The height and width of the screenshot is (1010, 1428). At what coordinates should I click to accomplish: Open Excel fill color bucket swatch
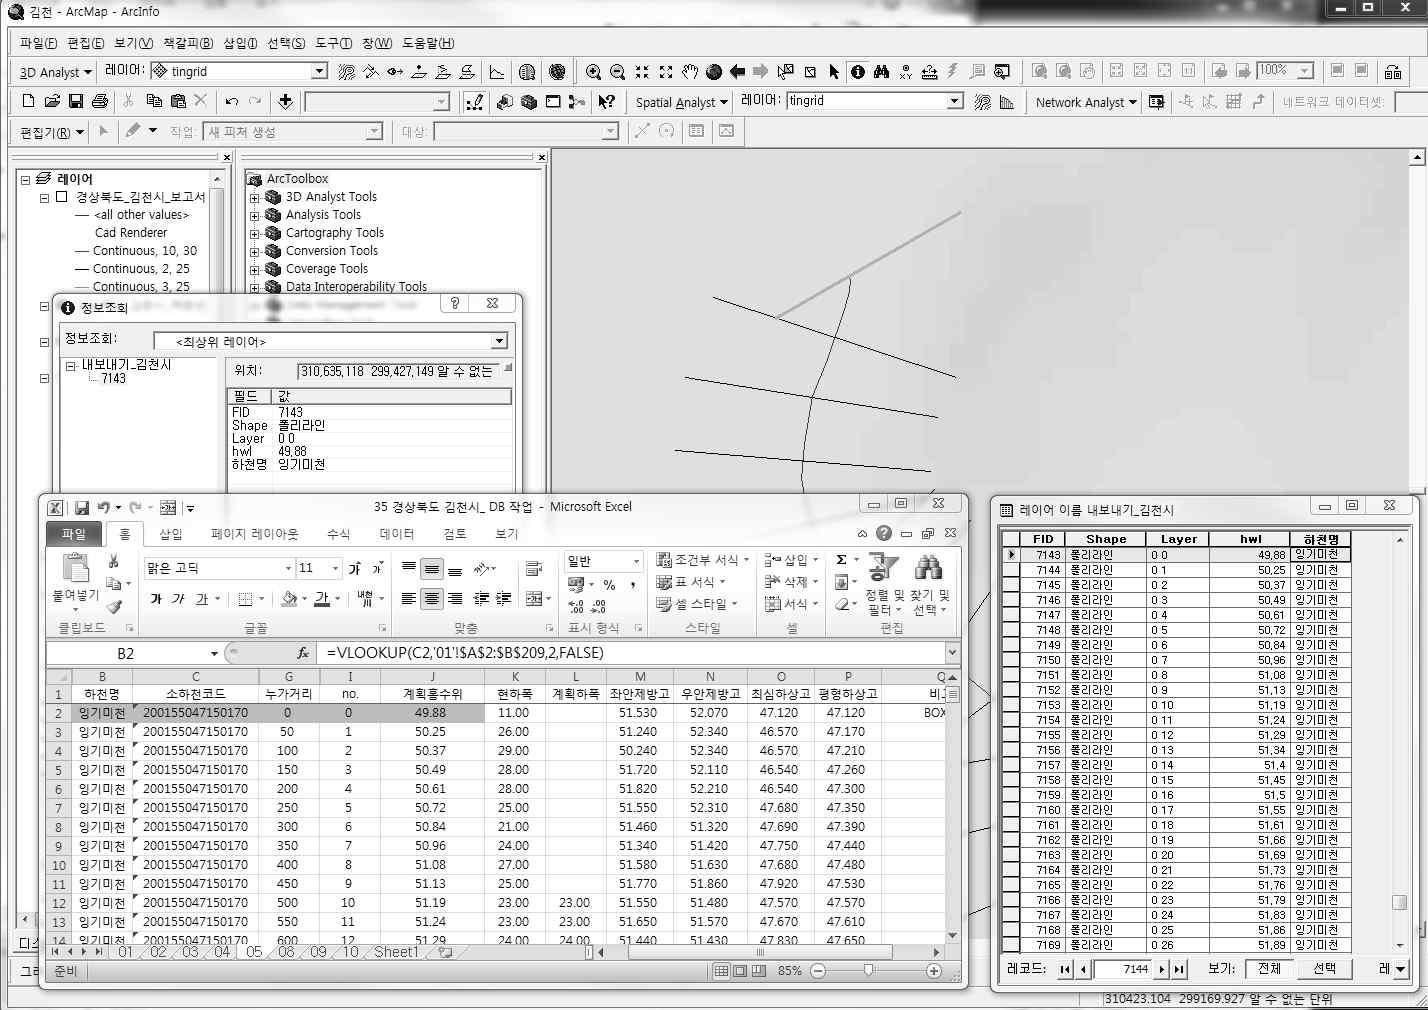point(289,599)
